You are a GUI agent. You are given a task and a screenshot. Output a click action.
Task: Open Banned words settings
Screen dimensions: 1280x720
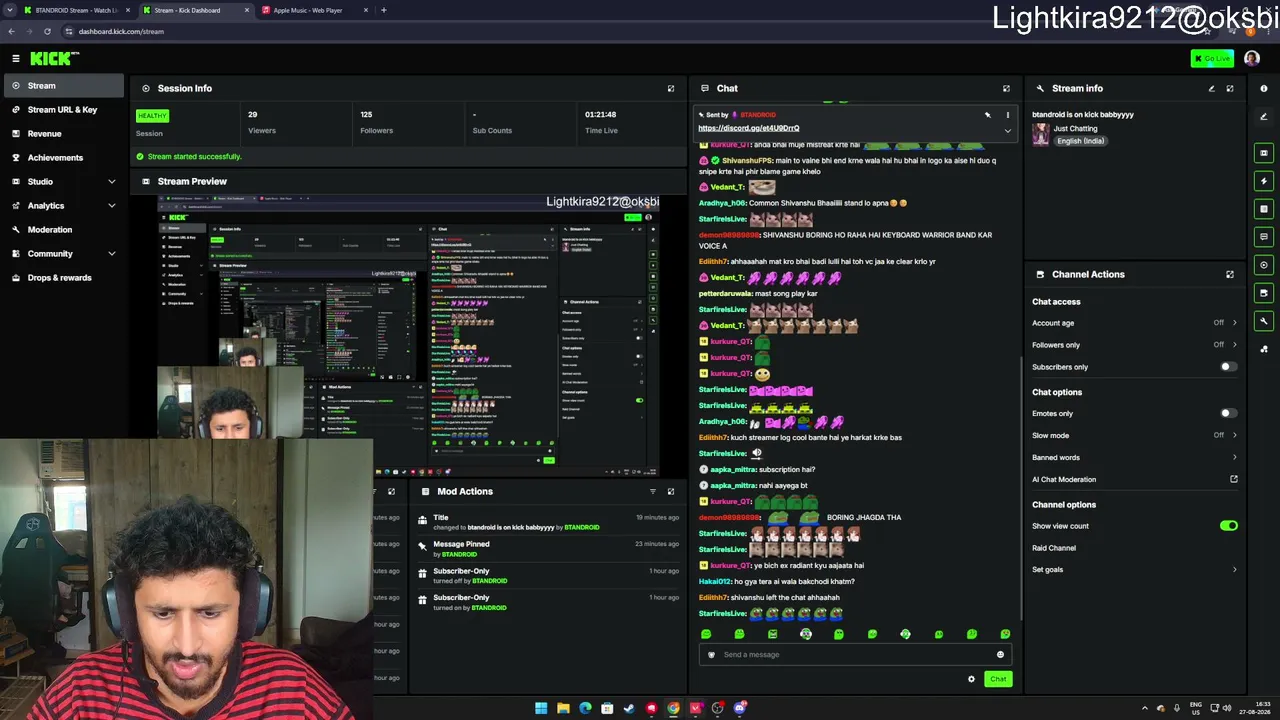click(1134, 457)
